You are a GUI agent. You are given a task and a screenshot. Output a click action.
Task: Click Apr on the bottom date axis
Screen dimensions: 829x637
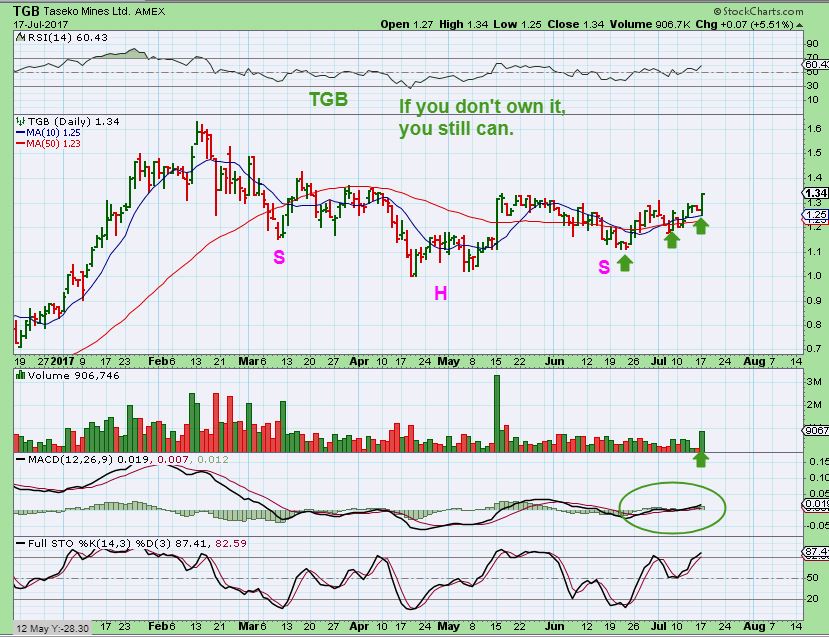(x=359, y=626)
